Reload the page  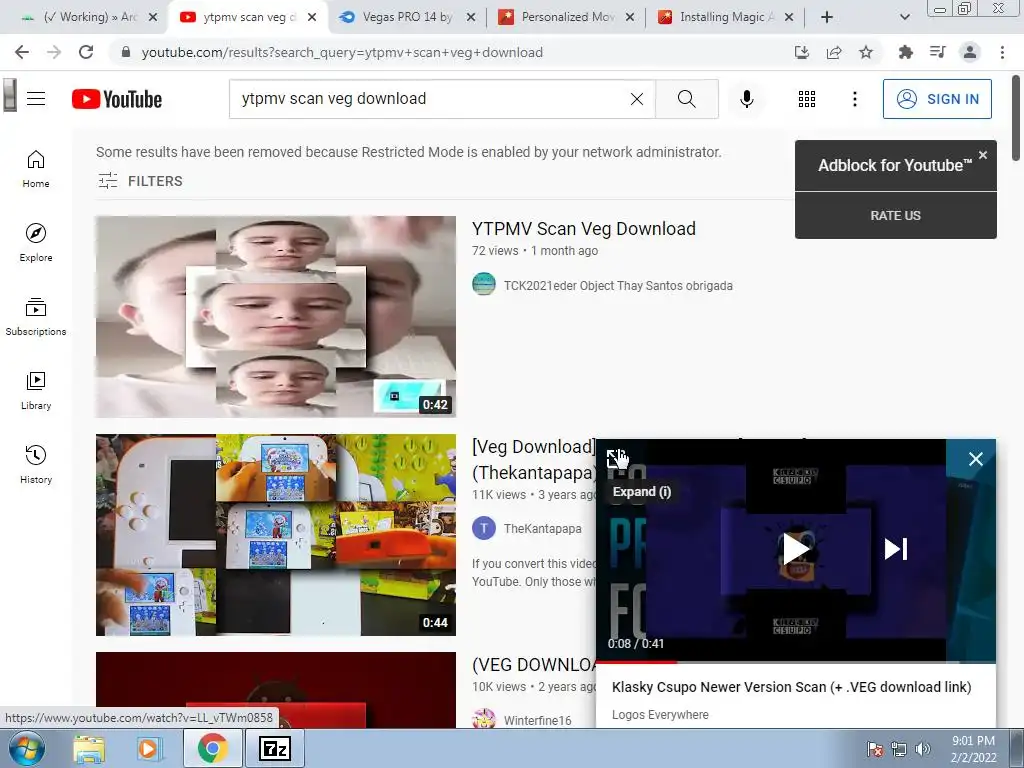pos(86,52)
